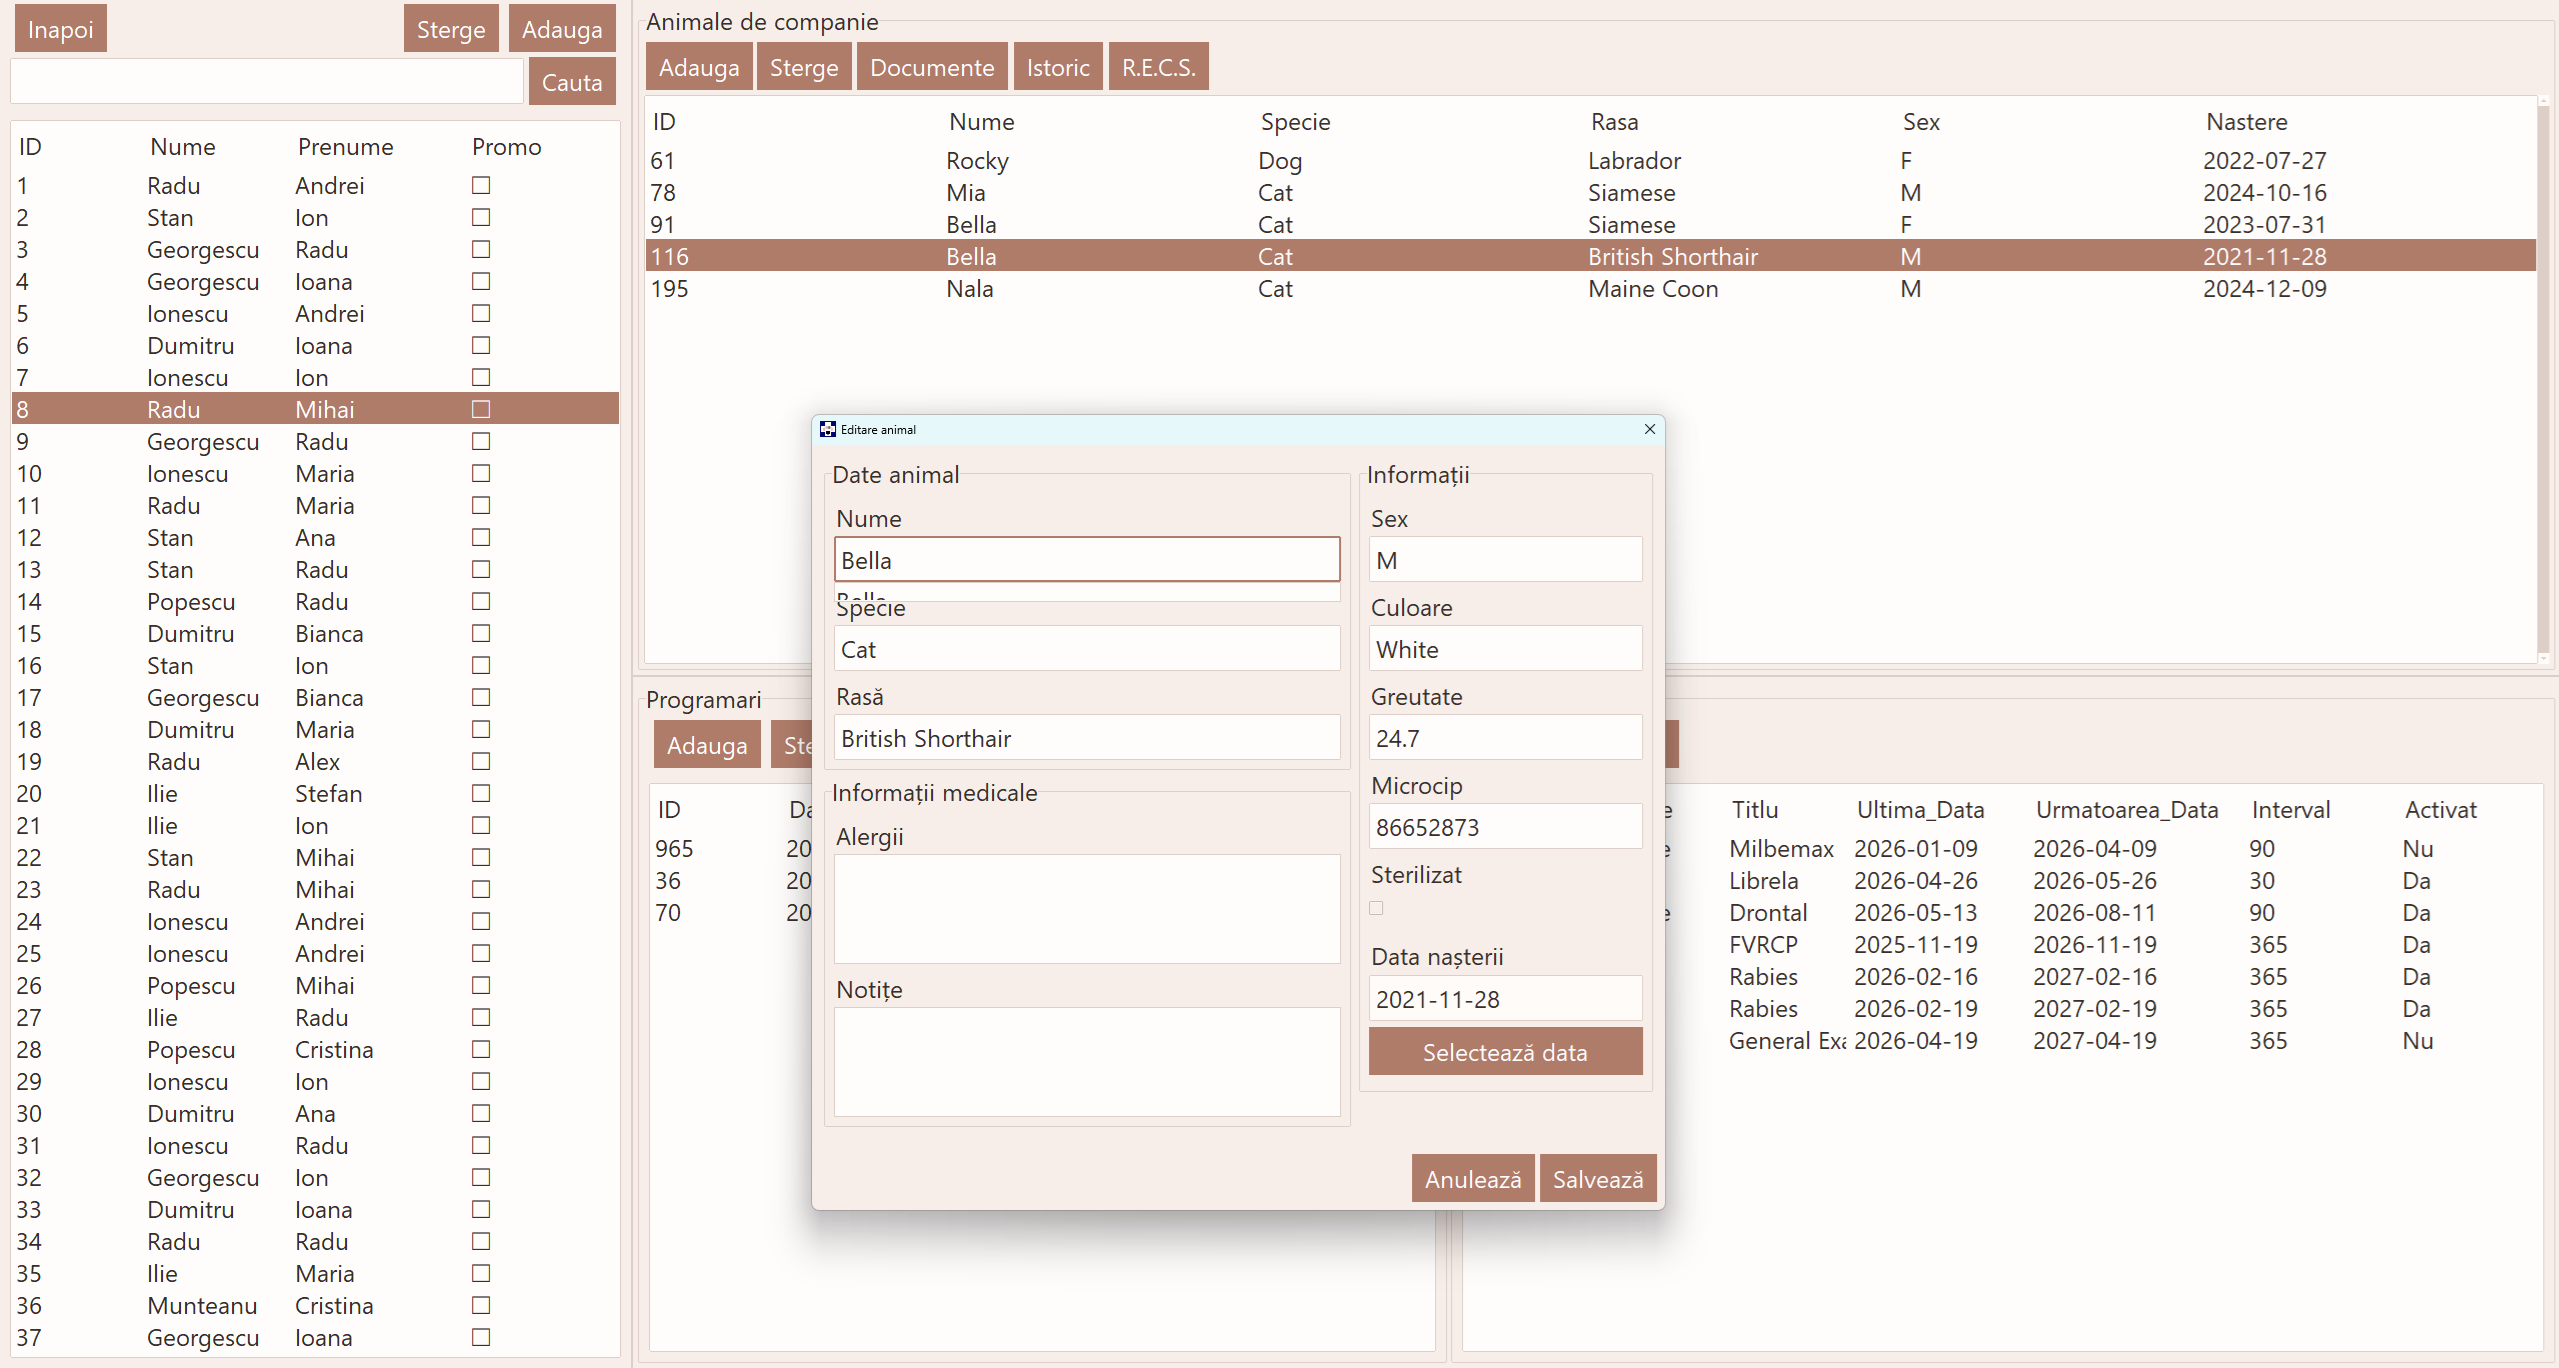This screenshot has width=2559, height=1368.
Task: Click the Data nașterii field
Action: point(1505,999)
